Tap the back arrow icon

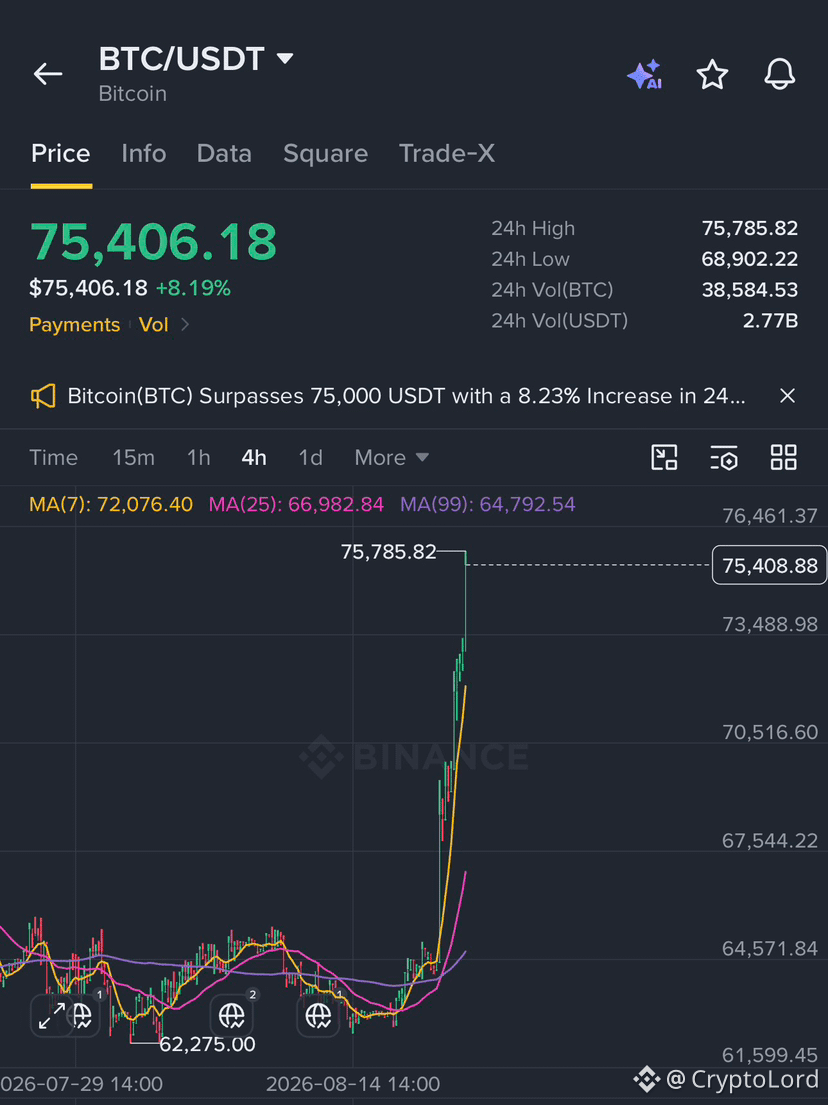click(48, 74)
